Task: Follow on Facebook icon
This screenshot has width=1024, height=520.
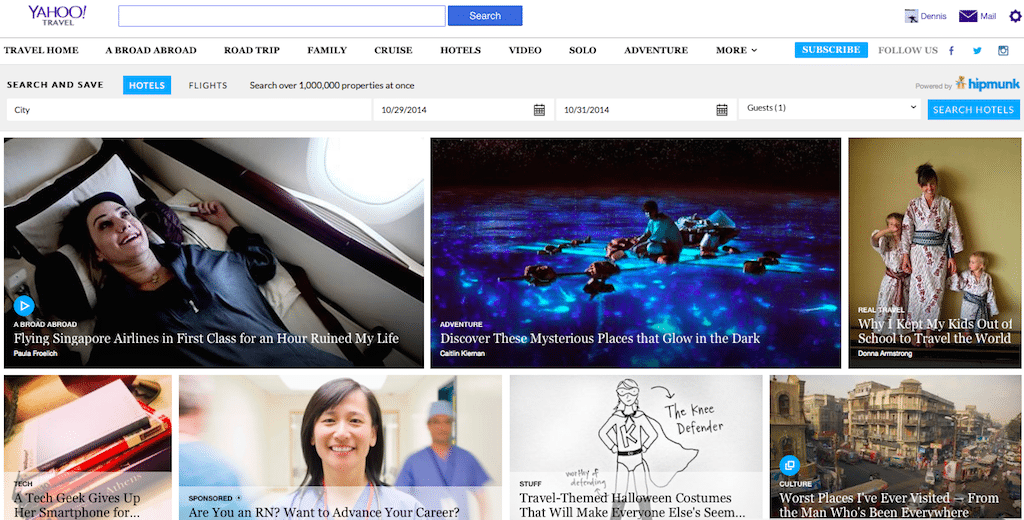Action: coord(951,50)
